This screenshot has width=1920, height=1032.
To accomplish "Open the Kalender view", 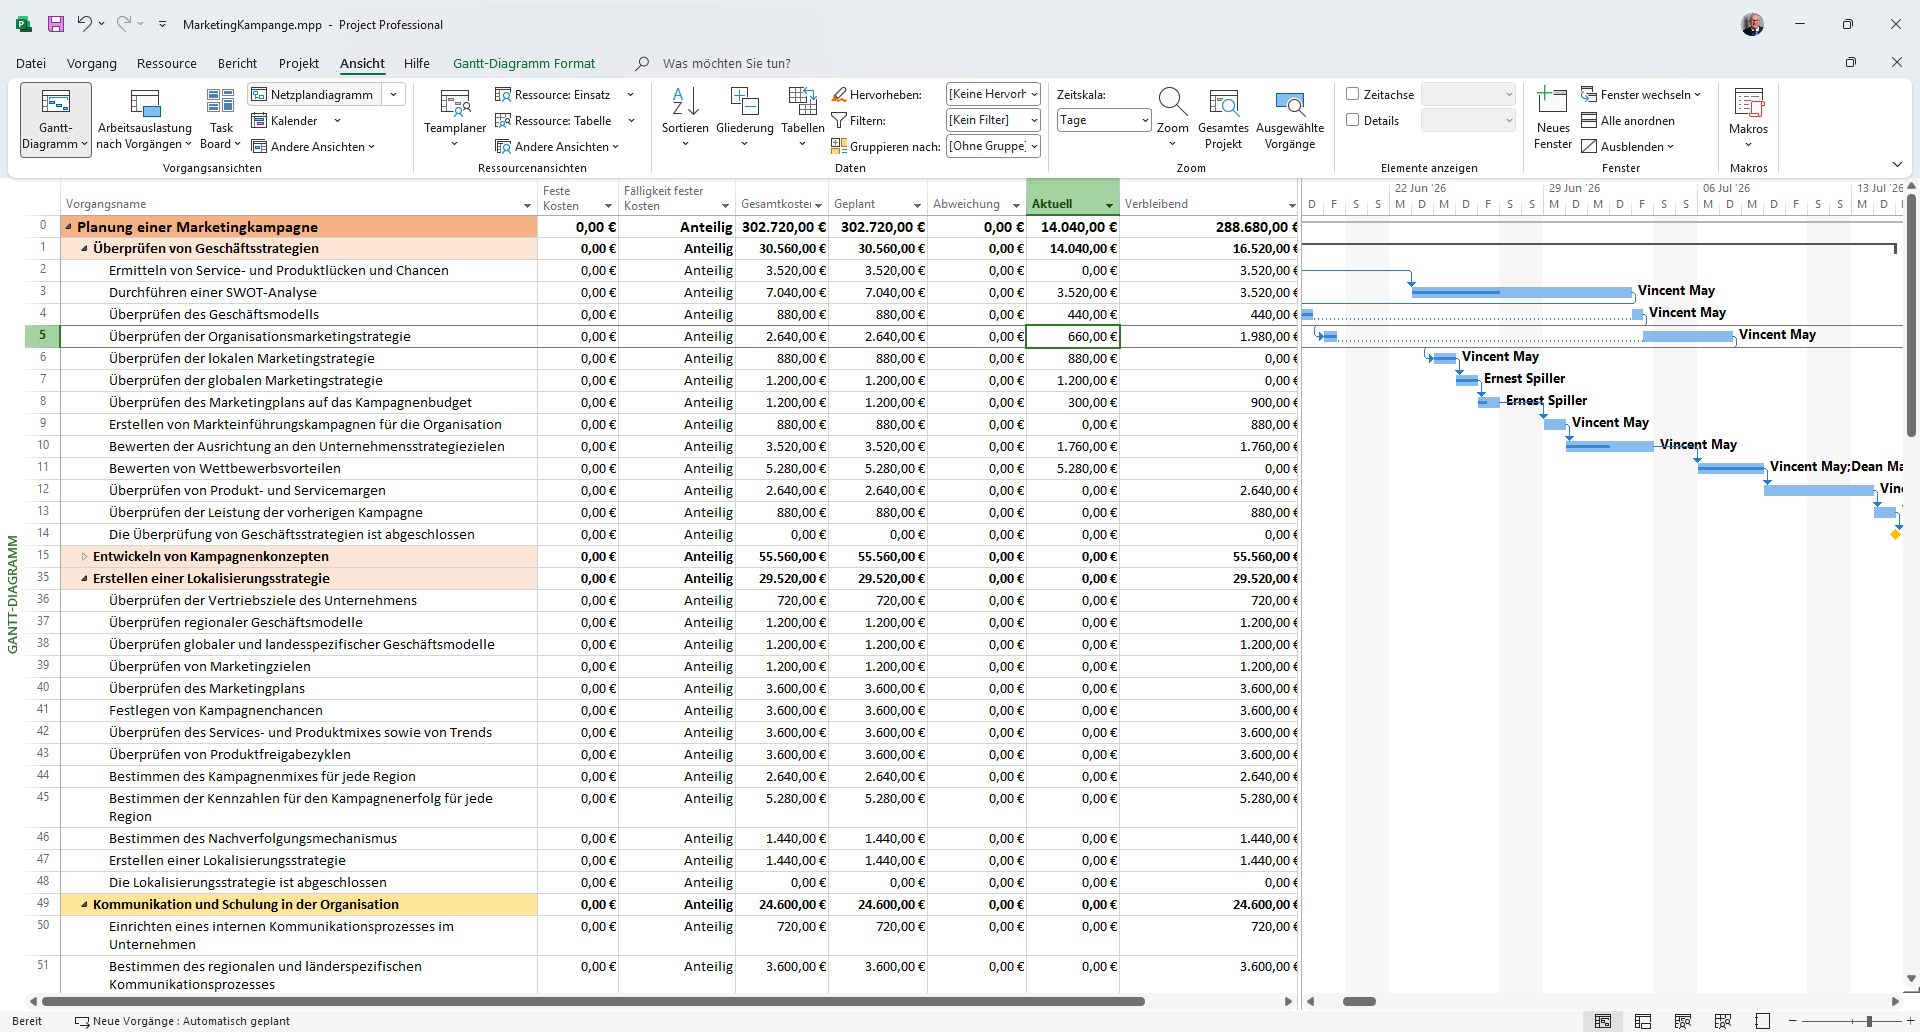I will (x=285, y=121).
